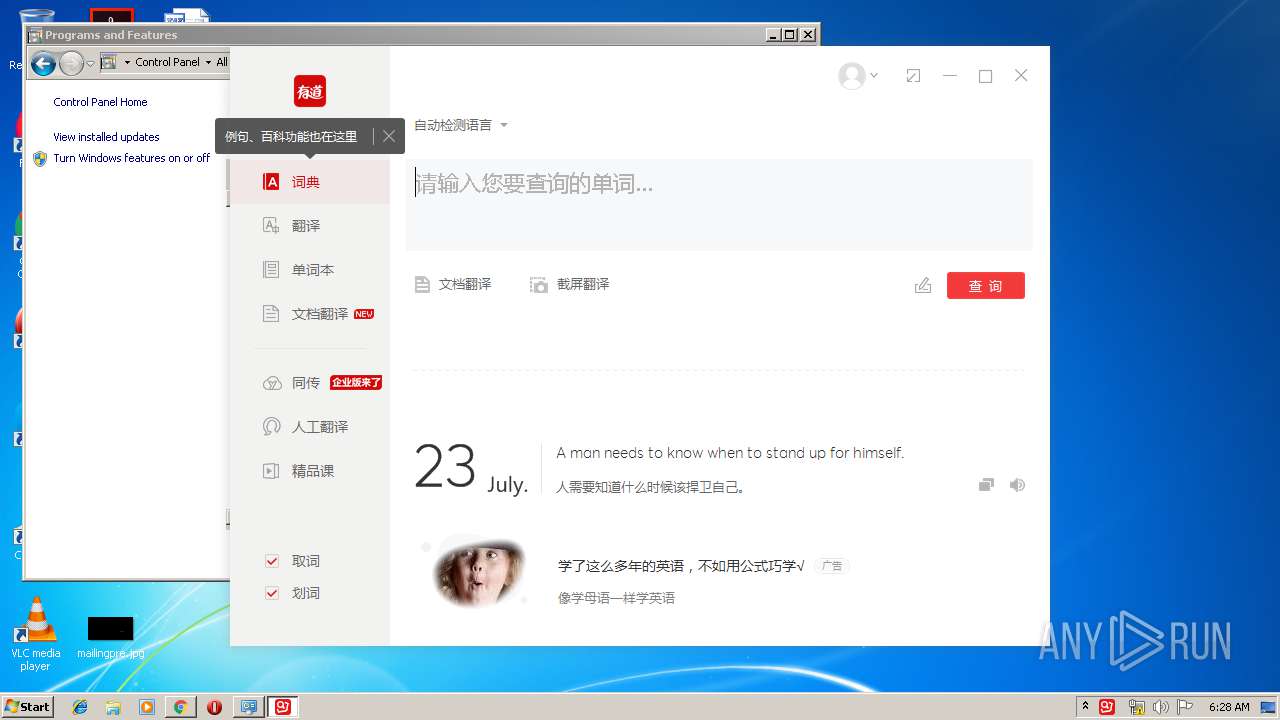This screenshot has width=1280, height=720.
Task: Switch to mini window mode icon
Action: 913,76
